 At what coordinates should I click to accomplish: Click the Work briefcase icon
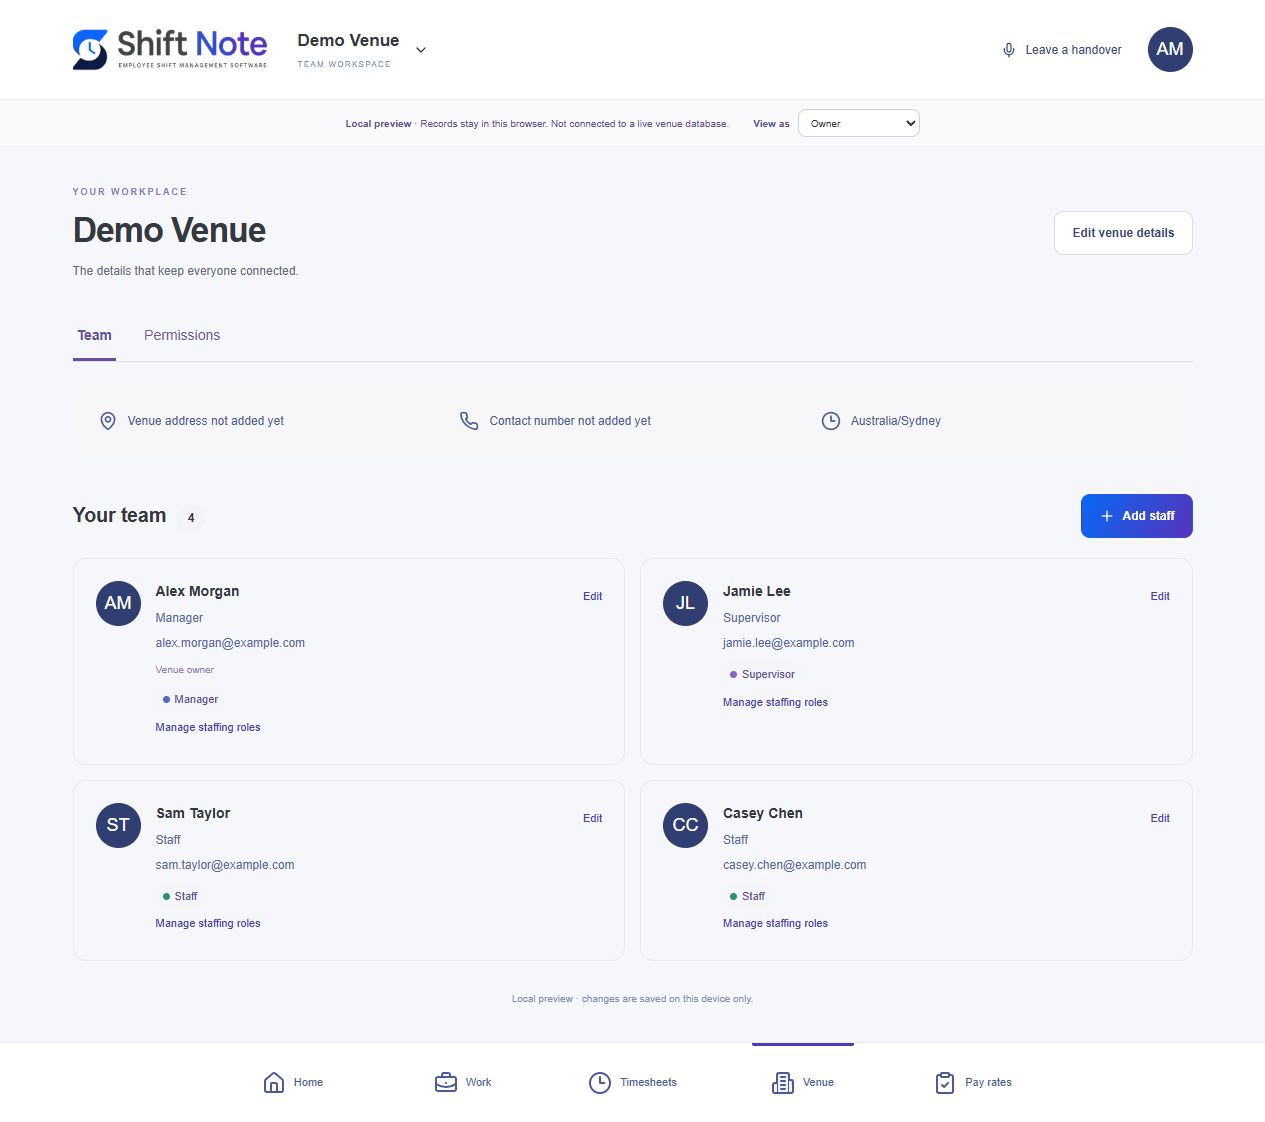click(446, 1082)
